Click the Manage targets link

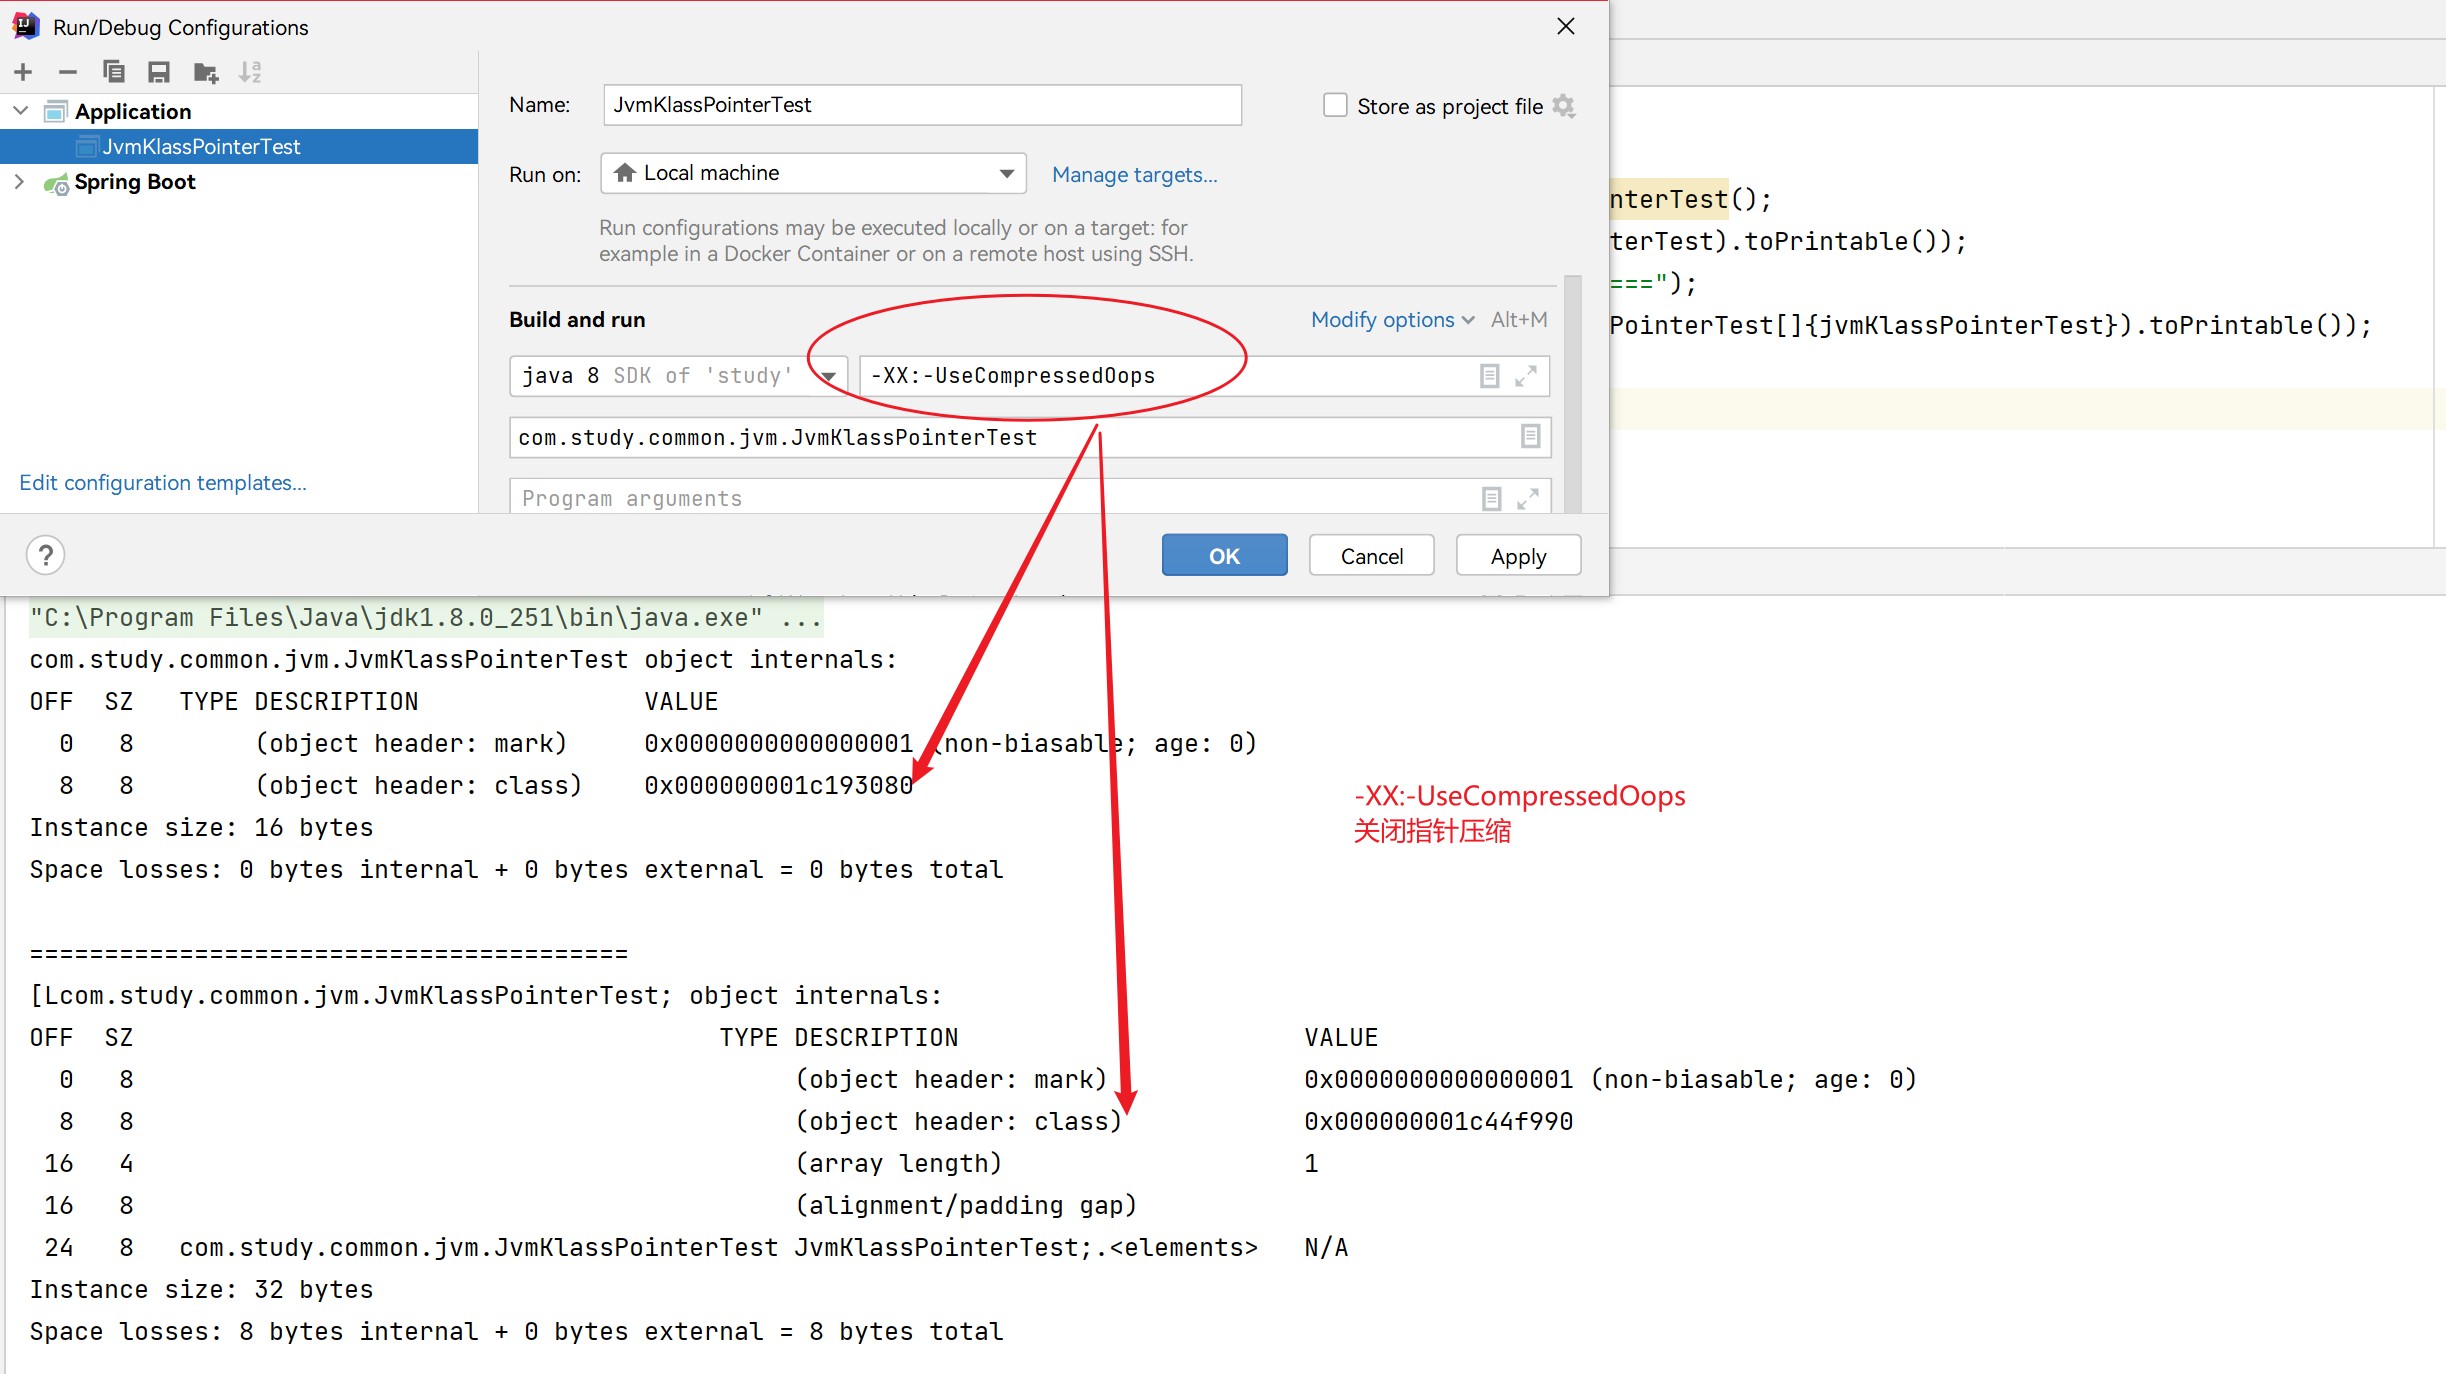point(1134,175)
